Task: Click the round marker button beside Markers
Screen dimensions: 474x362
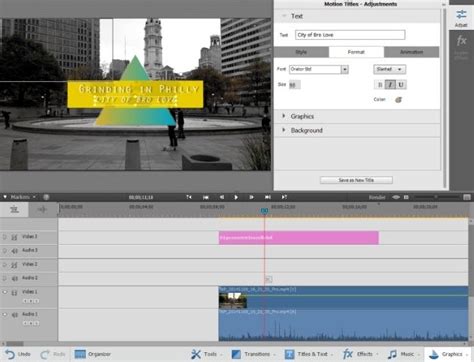Action: [46, 197]
